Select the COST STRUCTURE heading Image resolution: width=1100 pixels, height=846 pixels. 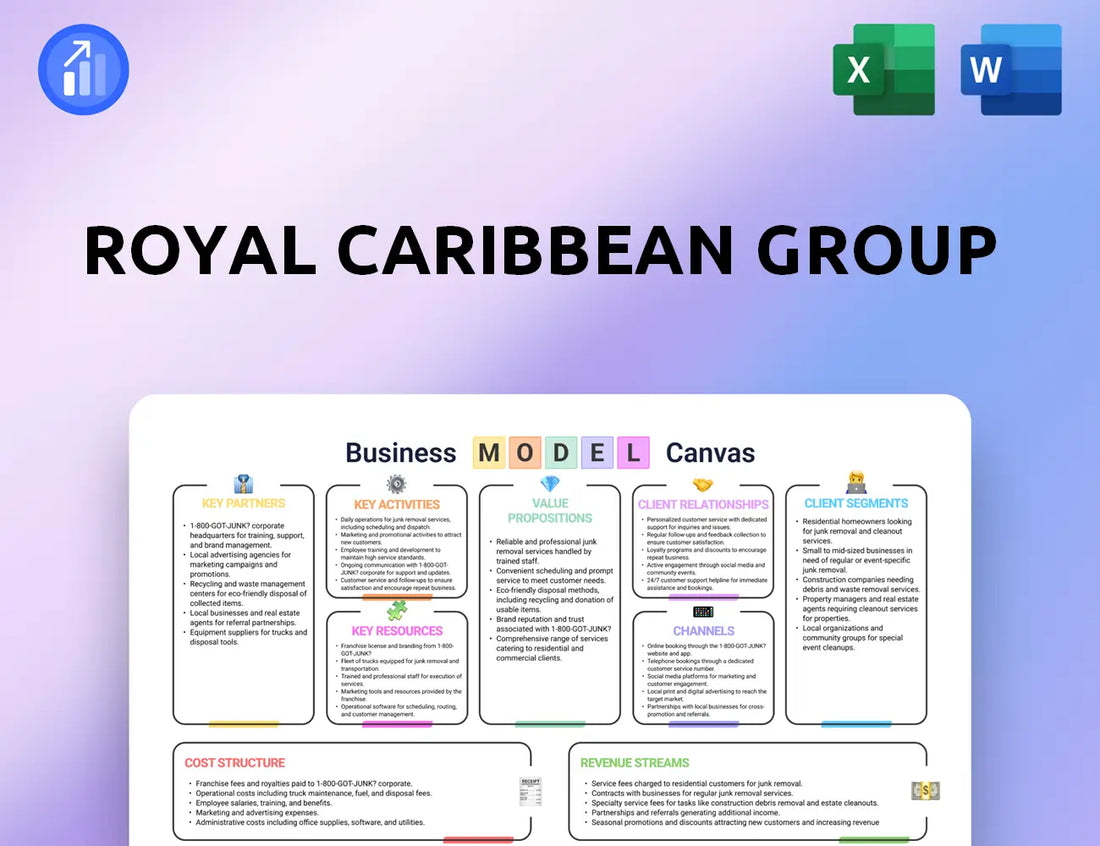point(235,763)
